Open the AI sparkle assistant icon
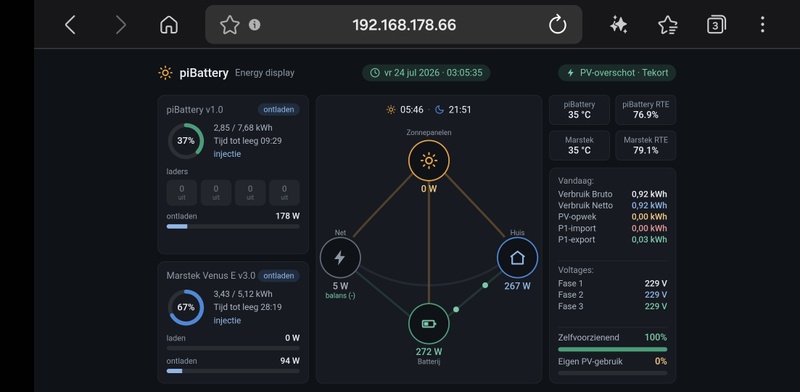 618,24
